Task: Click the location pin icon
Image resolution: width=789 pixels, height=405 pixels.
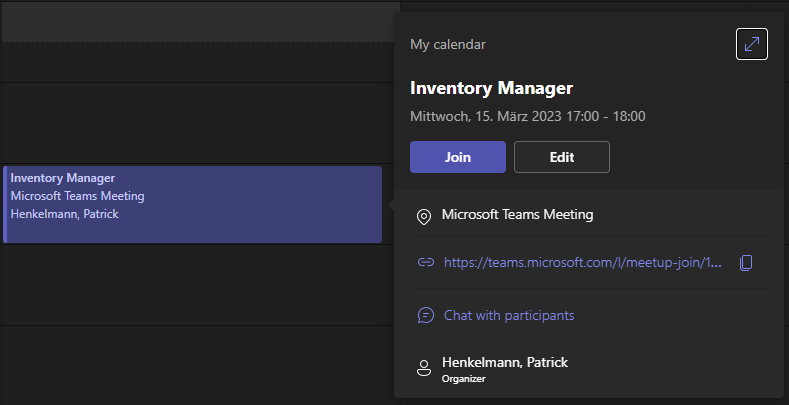Action: click(424, 216)
